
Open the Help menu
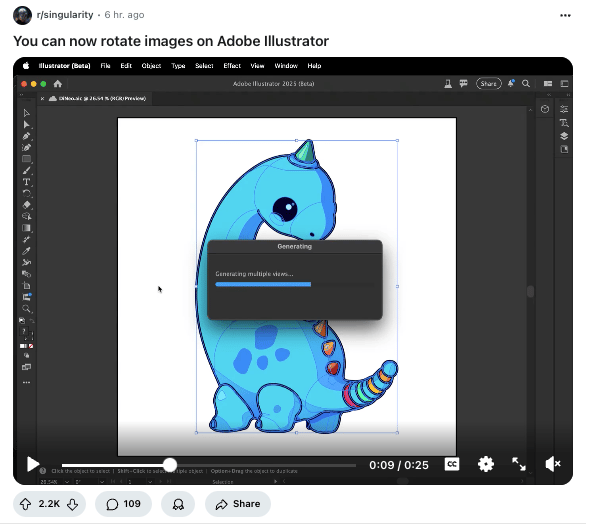[x=314, y=66]
